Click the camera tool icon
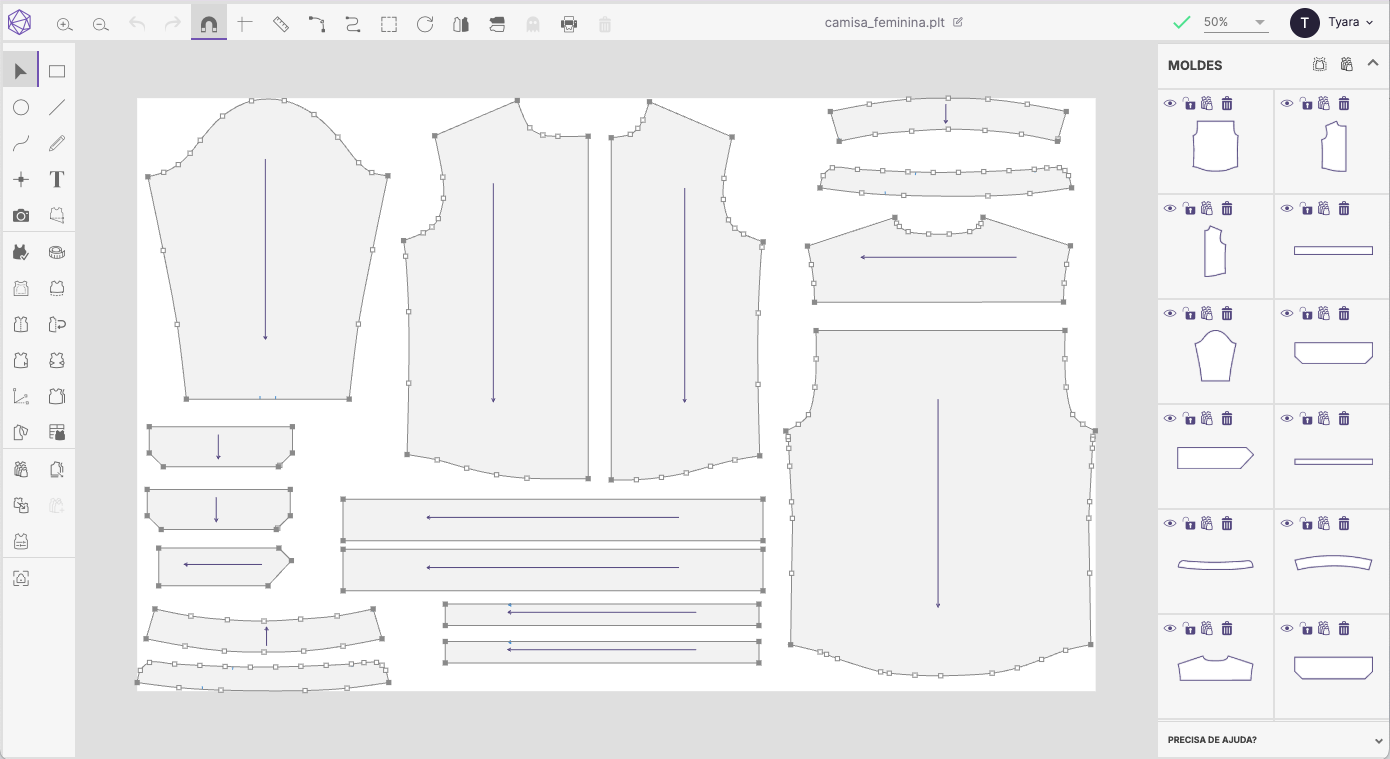Screen dimensions: 1390x759 (21, 216)
